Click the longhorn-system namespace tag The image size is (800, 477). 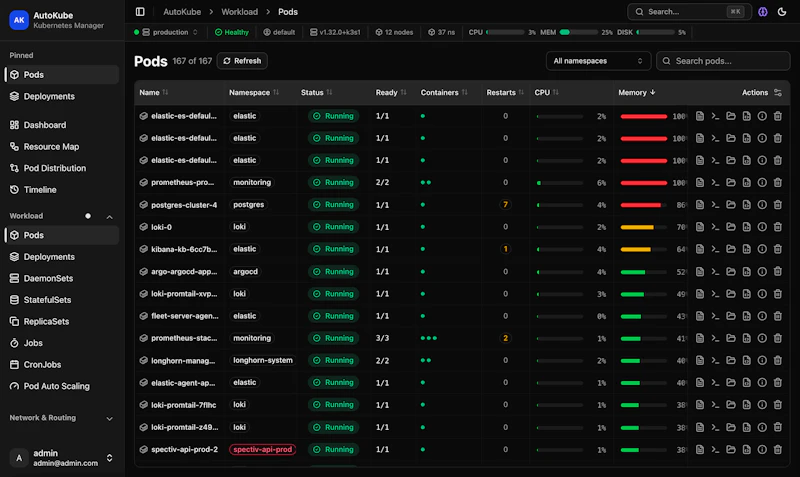point(263,360)
